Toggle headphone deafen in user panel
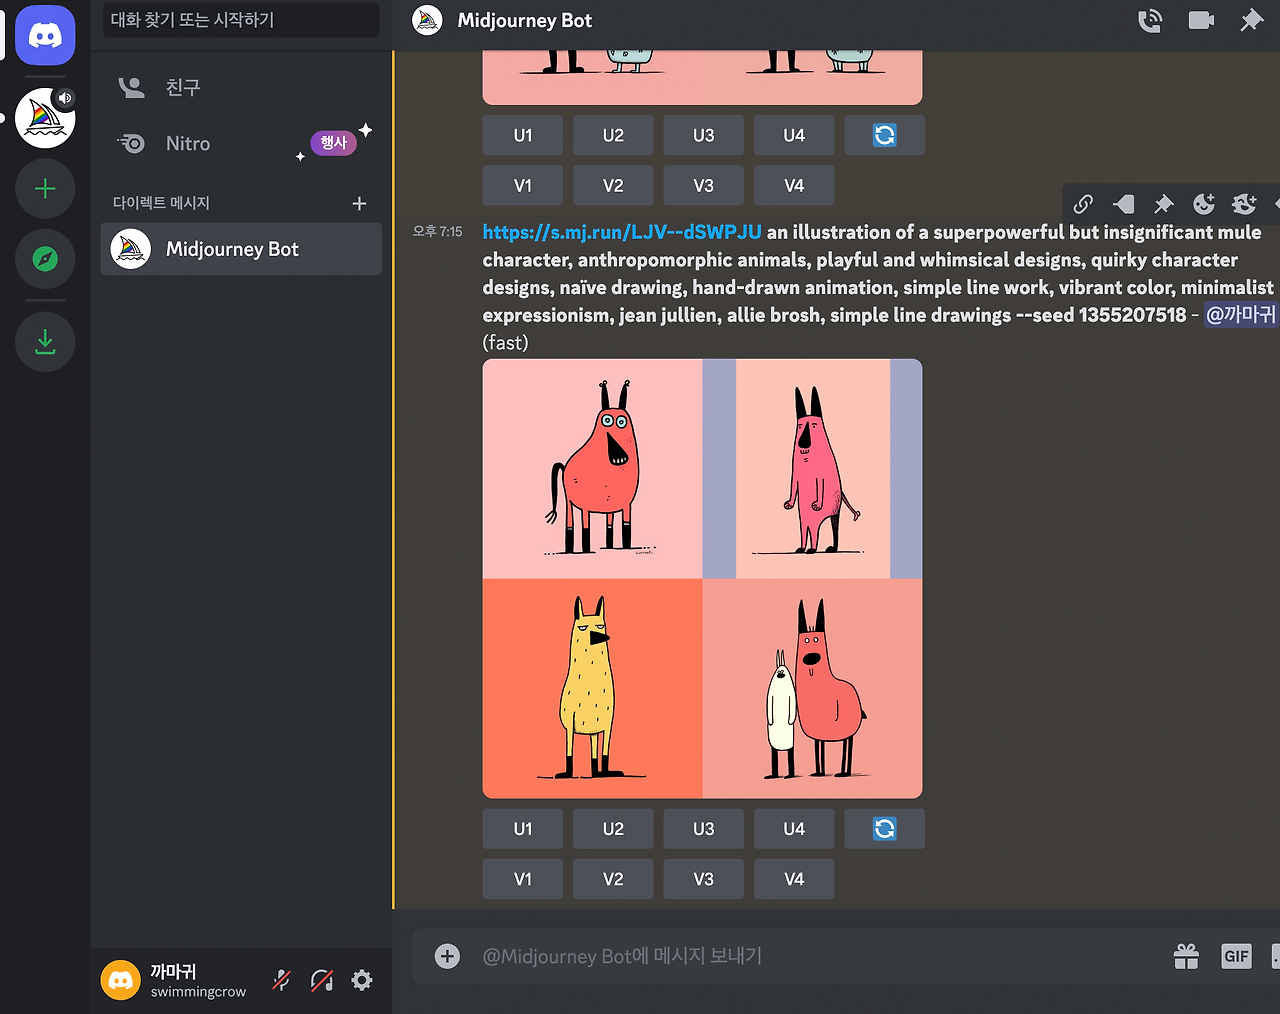1280x1014 pixels. 322,980
